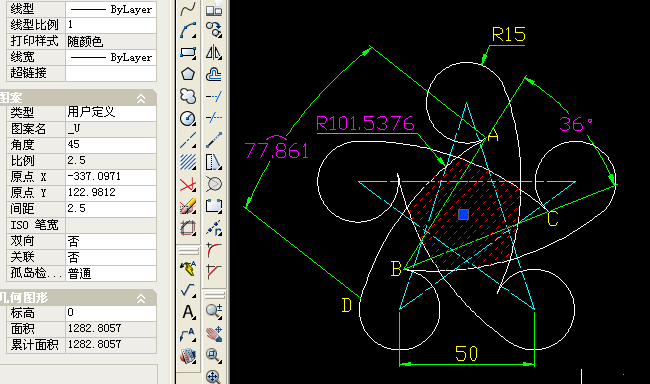Open the 双向 value field
The image size is (650, 384).
(x=111, y=241)
